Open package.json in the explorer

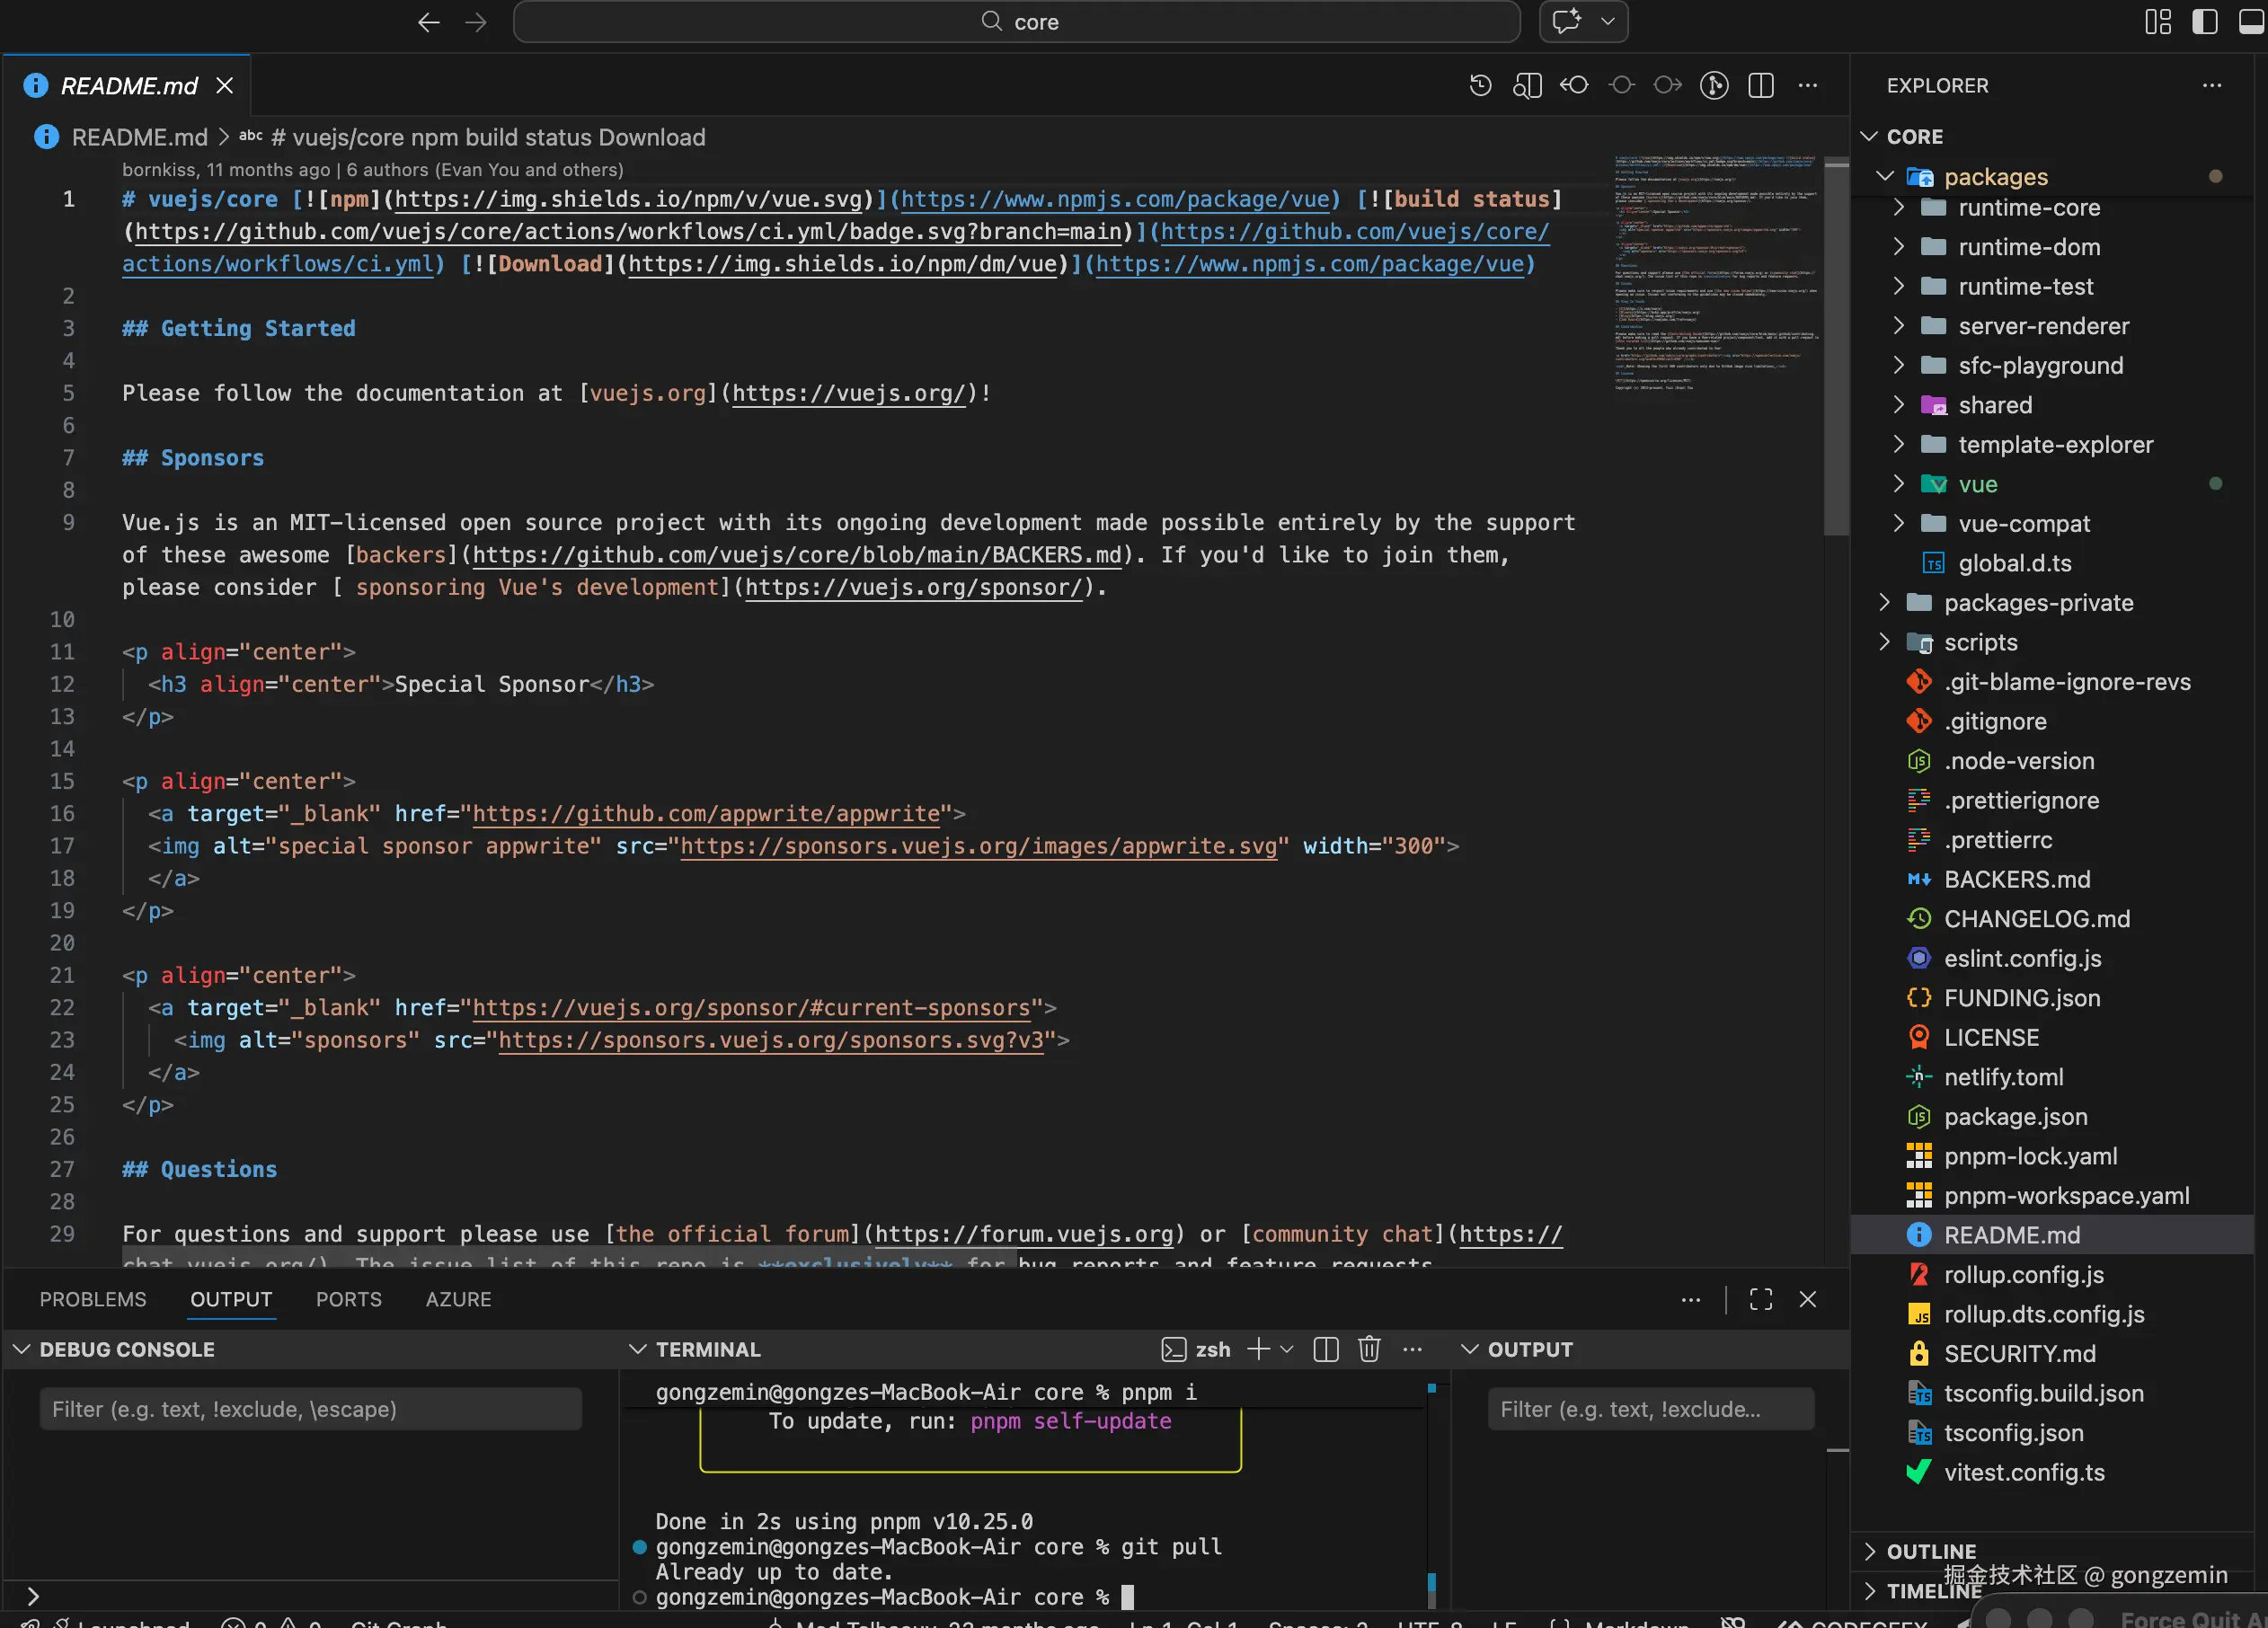(x=2015, y=1116)
